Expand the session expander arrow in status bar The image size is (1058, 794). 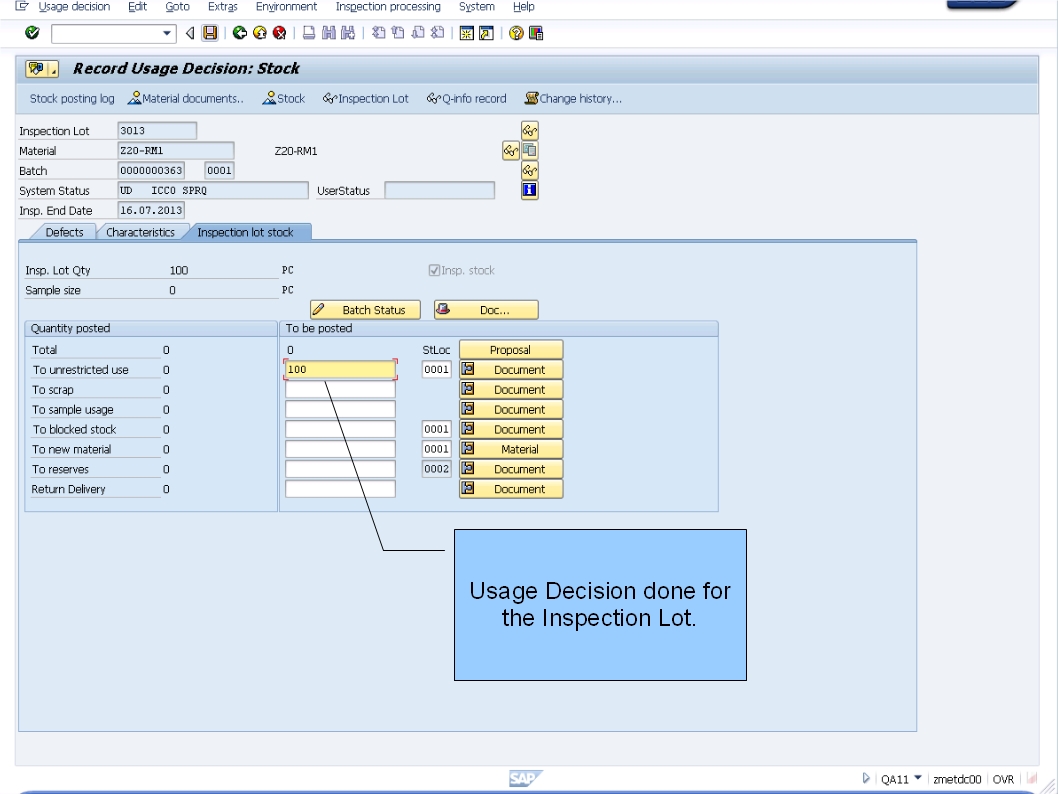866,778
